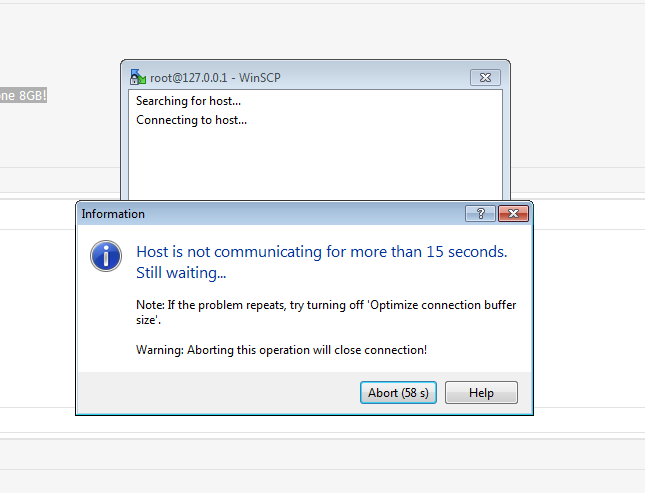Screen dimensions: 645x493
Task: Click the root@127.0.0.1 - WinSCP title text
Action: 215,78
